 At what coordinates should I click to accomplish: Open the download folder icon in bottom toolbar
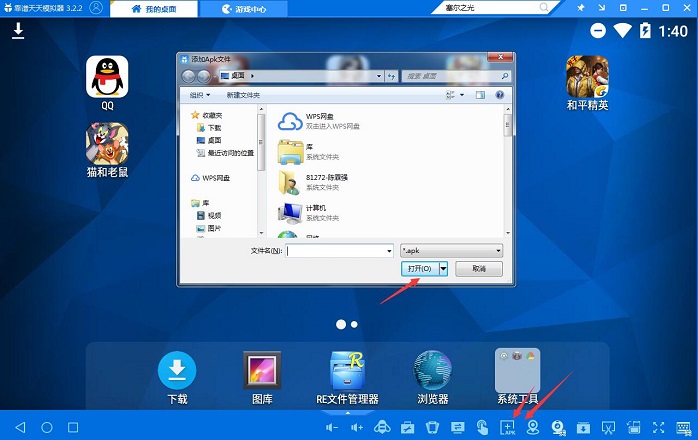583,428
